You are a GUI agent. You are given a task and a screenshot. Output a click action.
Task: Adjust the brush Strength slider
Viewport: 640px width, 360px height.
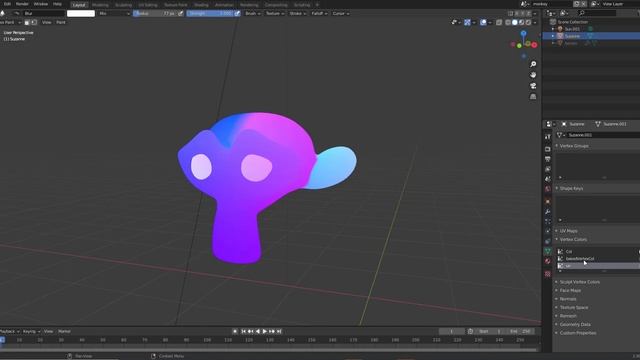(x=210, y=13)
